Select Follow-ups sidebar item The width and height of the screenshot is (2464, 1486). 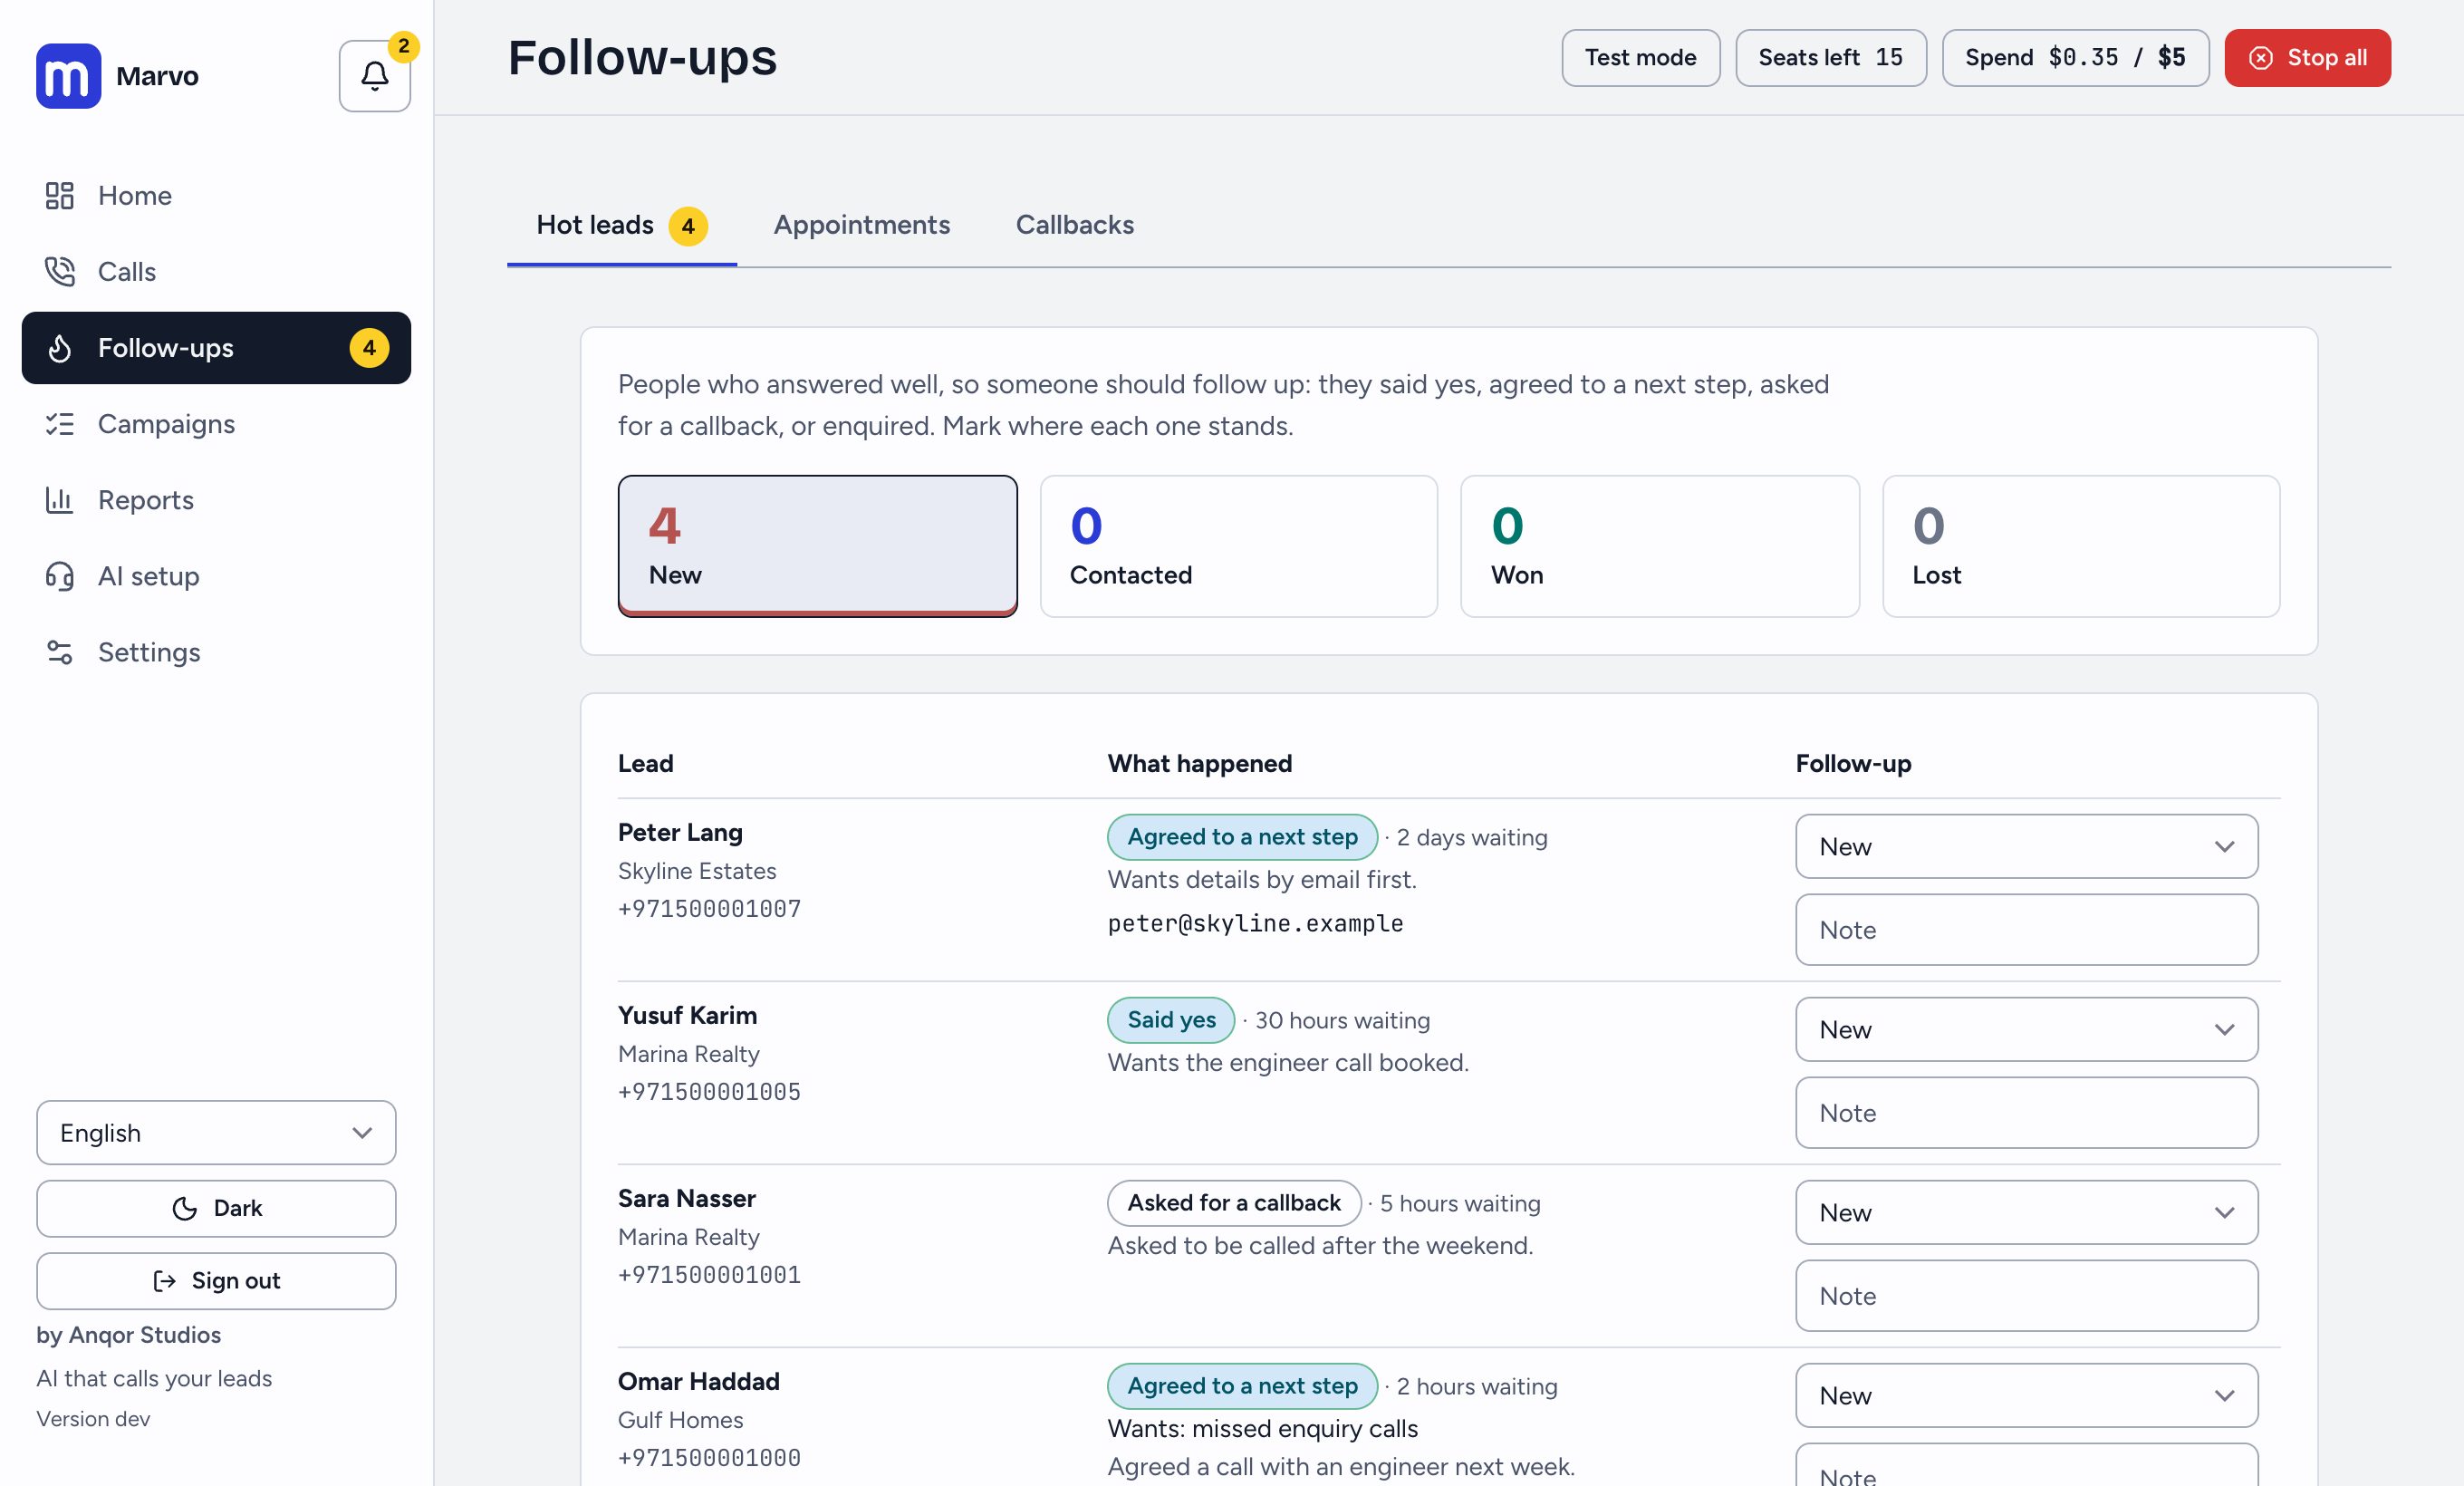[x=216, y=348]
